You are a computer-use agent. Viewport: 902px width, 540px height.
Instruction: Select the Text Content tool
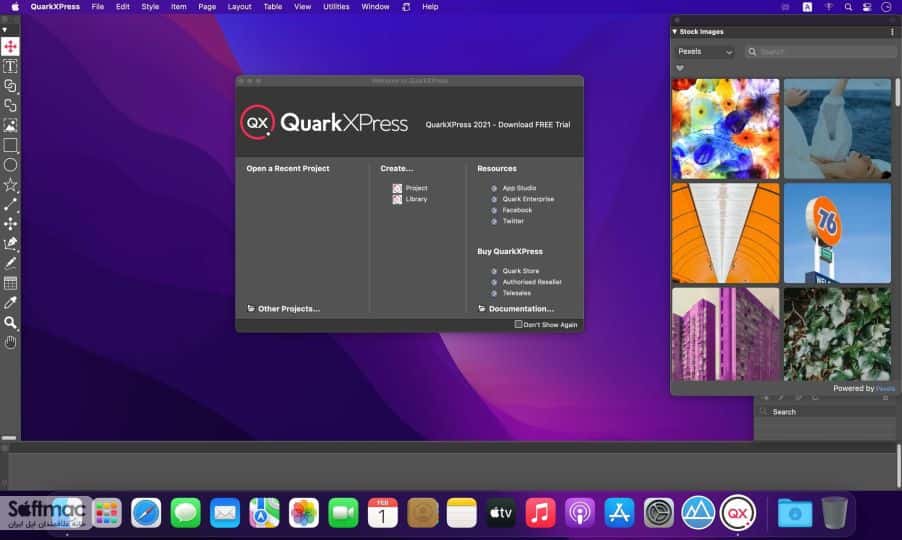pos(10,66)
